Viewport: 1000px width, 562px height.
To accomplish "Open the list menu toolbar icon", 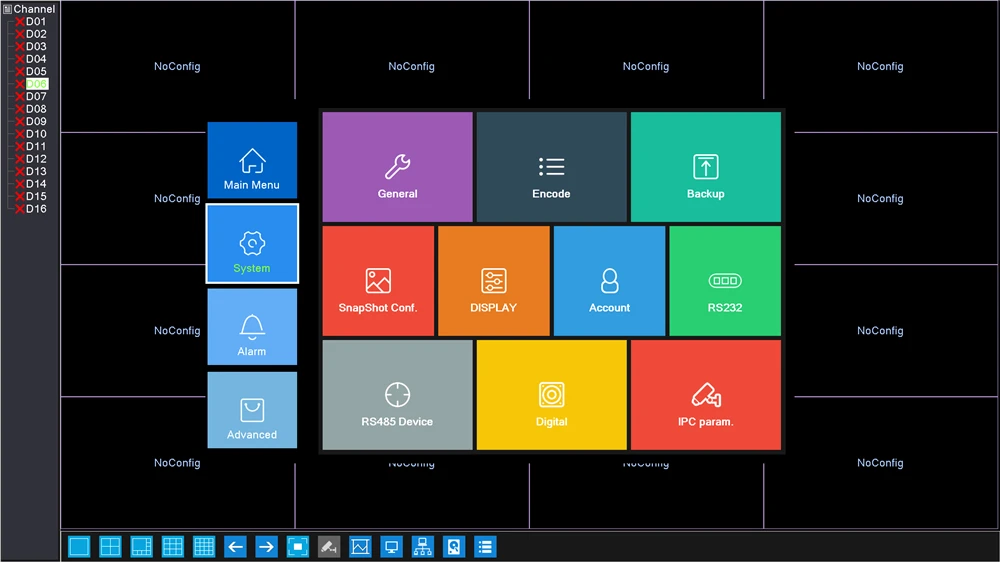I will (x=485, y=547).
